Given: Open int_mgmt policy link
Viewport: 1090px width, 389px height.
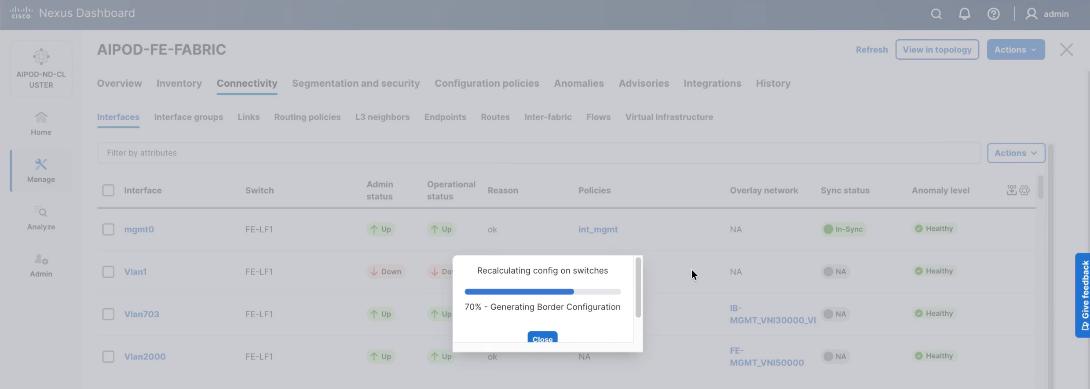Looking at the screenshot, I should 598,229.
